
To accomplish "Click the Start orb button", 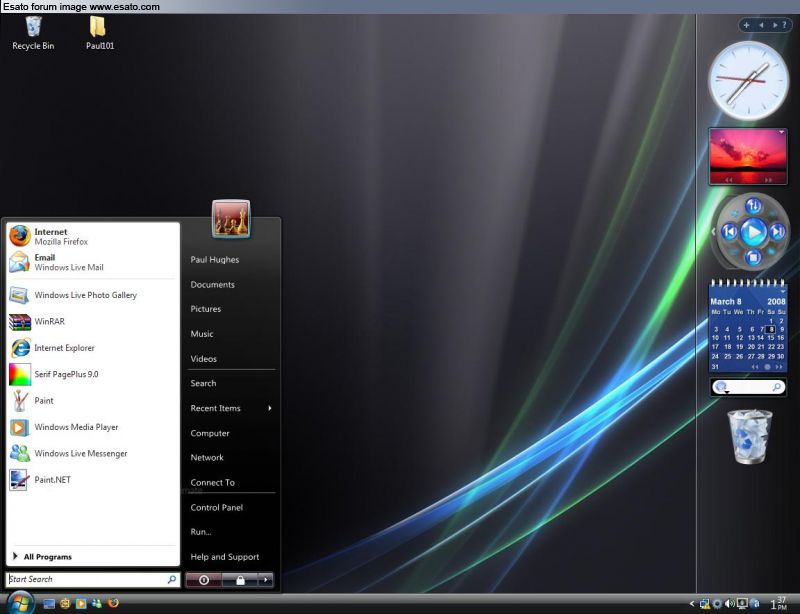I will point(20,603).
